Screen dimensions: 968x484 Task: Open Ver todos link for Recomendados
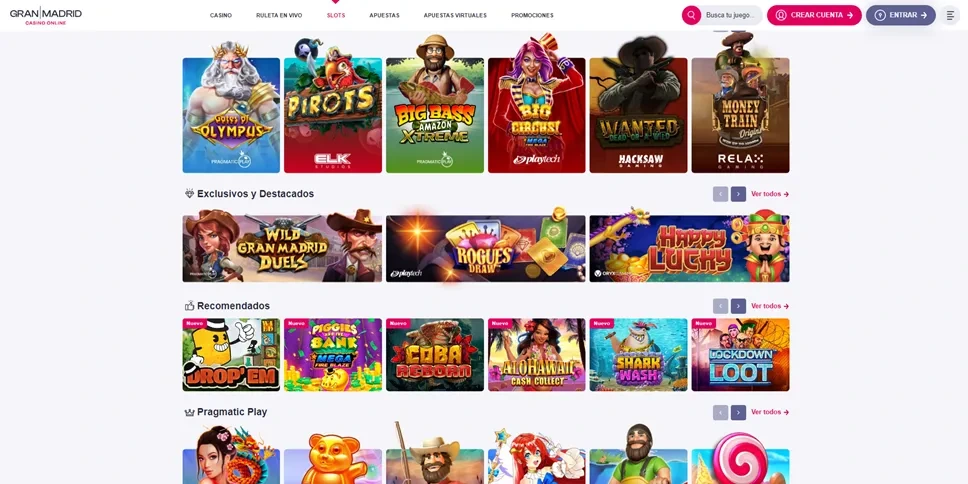770,306
